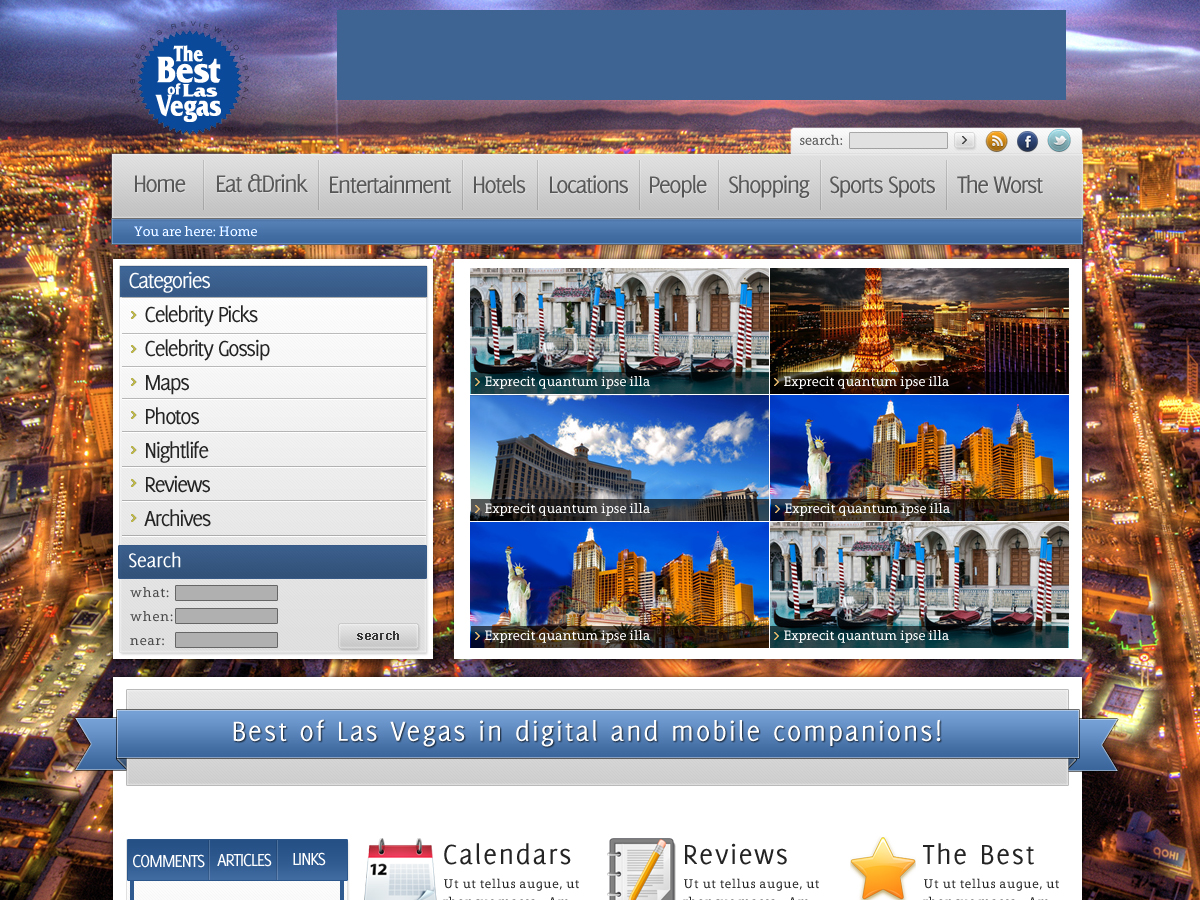Click the top blue advertisement banner
1200x900 pixels.
coord(701,55)
